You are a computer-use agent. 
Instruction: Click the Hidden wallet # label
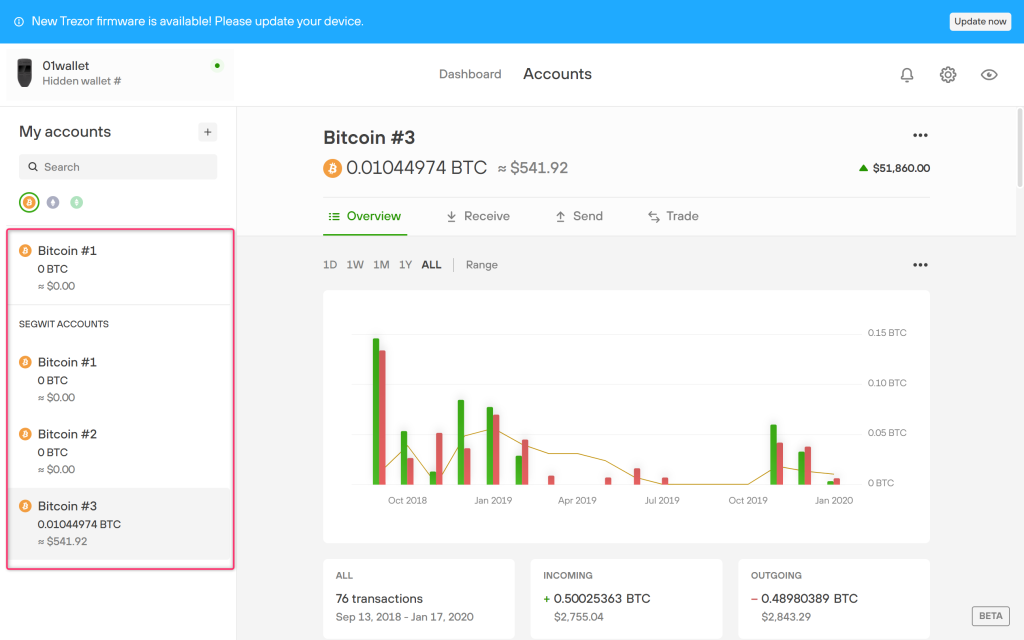(82, 81)
